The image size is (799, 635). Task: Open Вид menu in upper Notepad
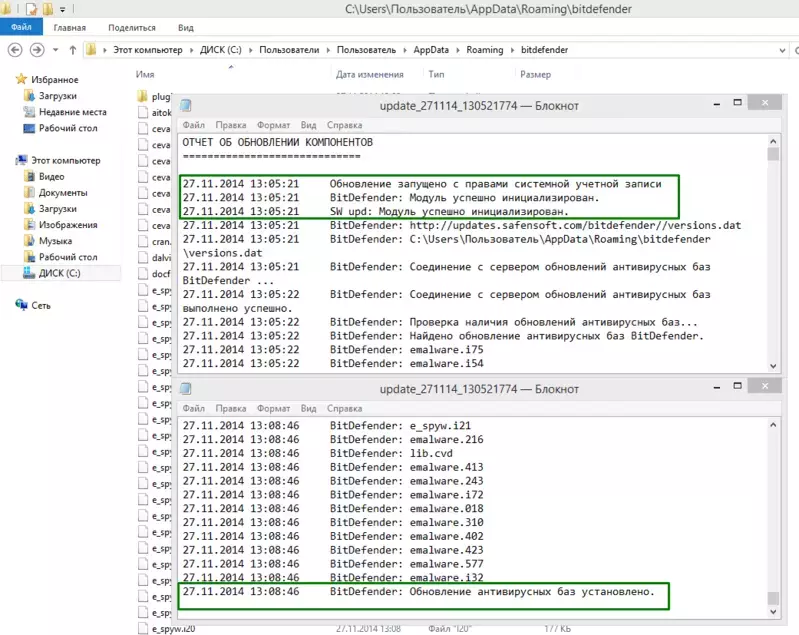pos(308,125)
